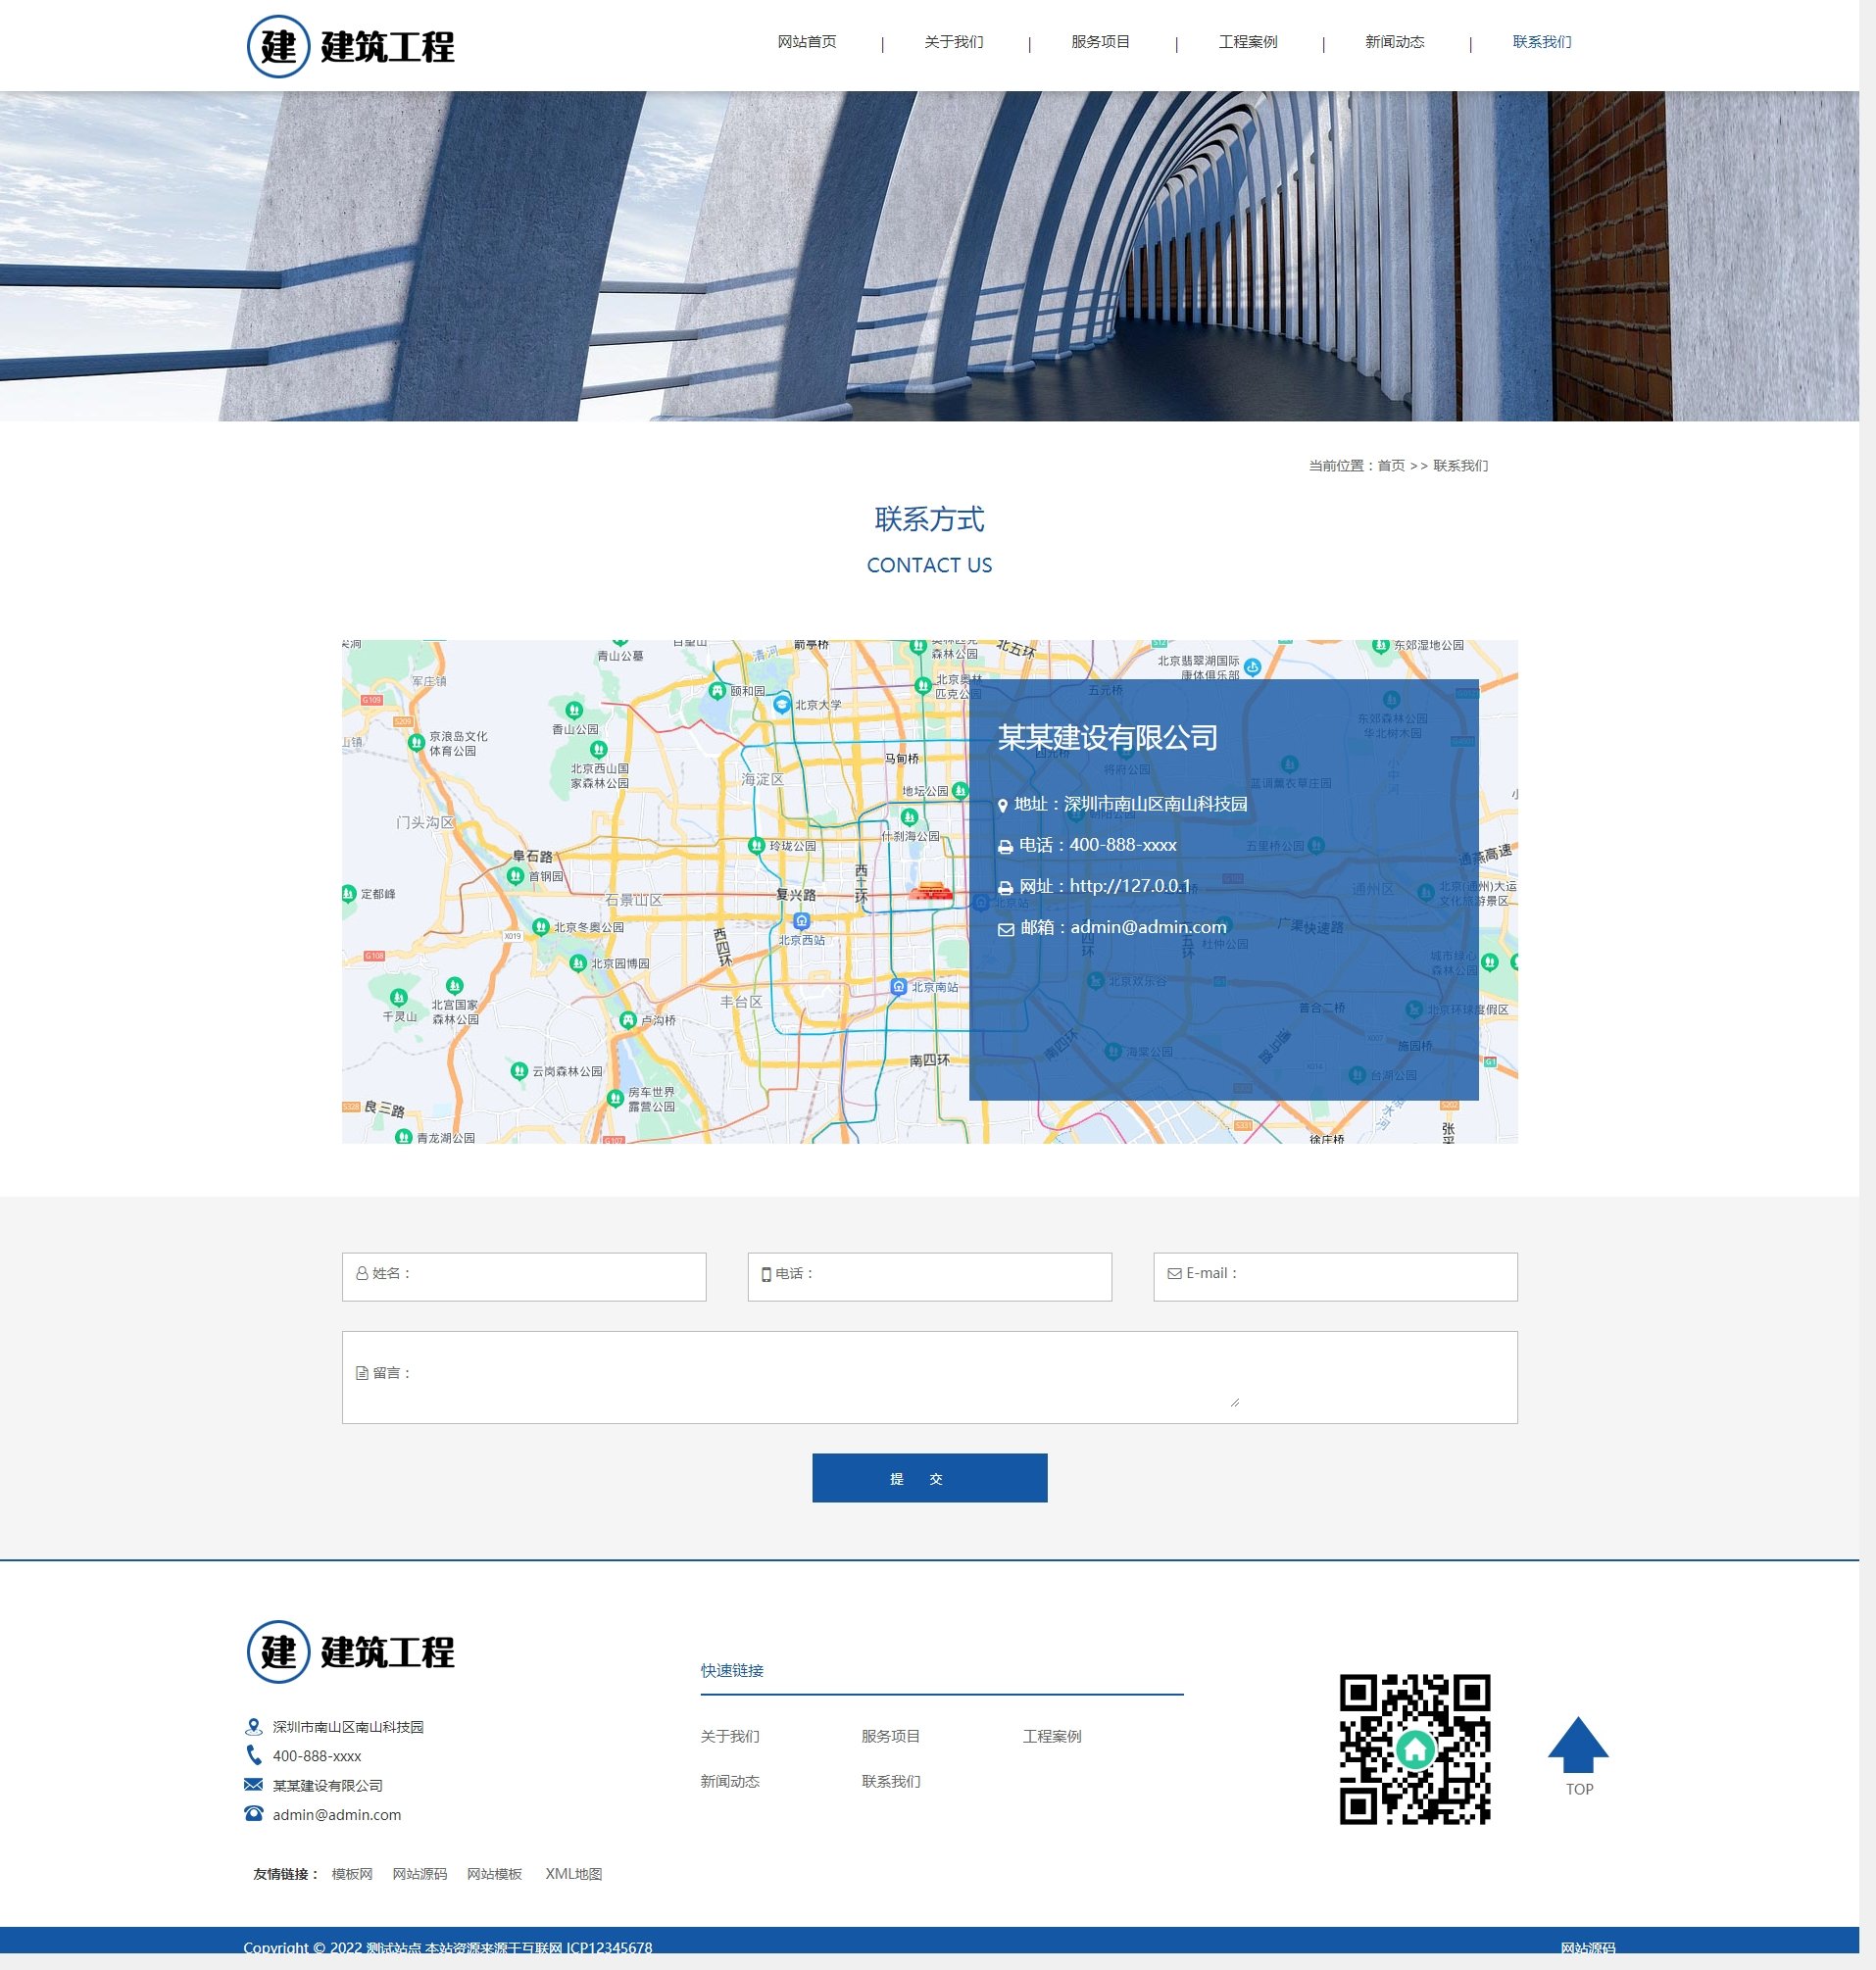Open the 工程案例 navigation item
The width and height of the screenshot is (1876, 1970).
pos(1247,42)
